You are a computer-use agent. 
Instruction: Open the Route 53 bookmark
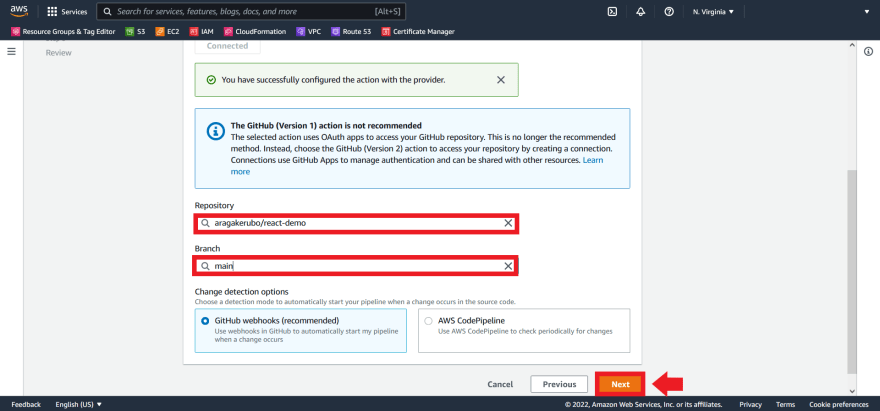click(x=351, y=31)
